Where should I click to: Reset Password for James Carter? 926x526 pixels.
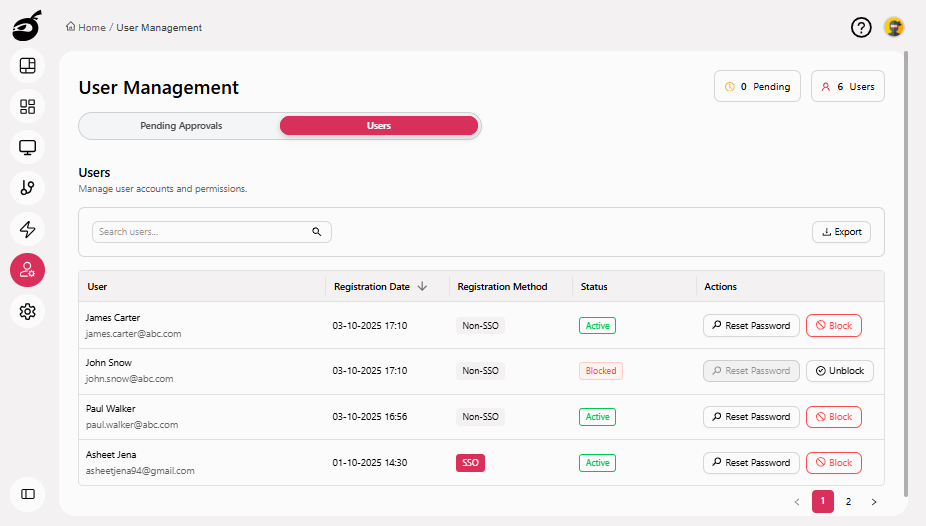pyautogui.click(x=751, y=325)
